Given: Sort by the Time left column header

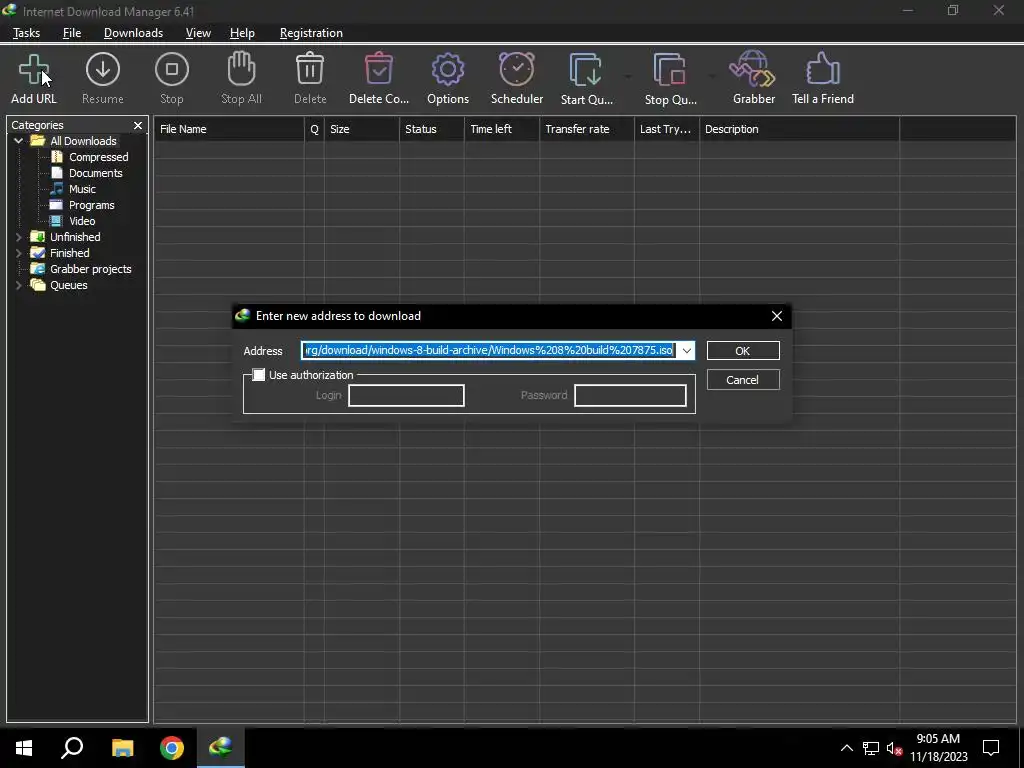Looking at the screenshot, I should (x=502, y=129).
